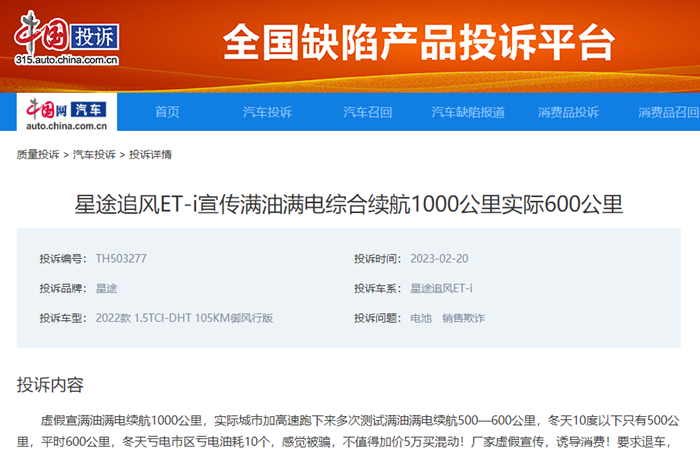Click the 投诉详情 breadcrumb item
Screen dimensions: 700x455
point(150,154)
